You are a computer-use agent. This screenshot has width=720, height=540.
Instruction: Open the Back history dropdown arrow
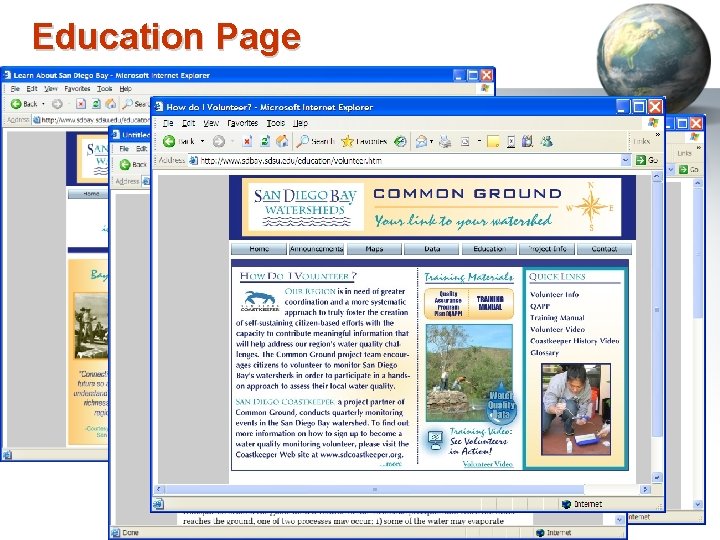[202, 141]
